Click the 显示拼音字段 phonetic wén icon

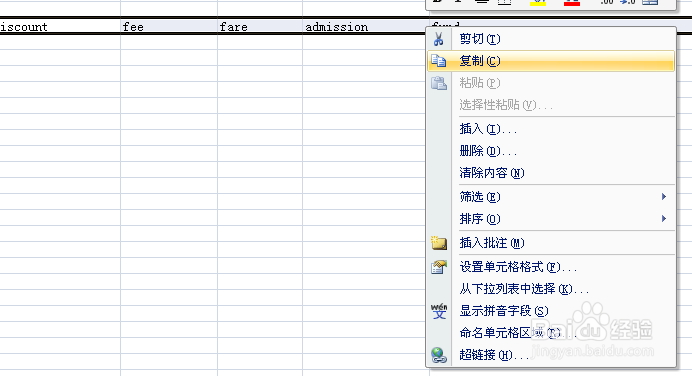[439, 311]
